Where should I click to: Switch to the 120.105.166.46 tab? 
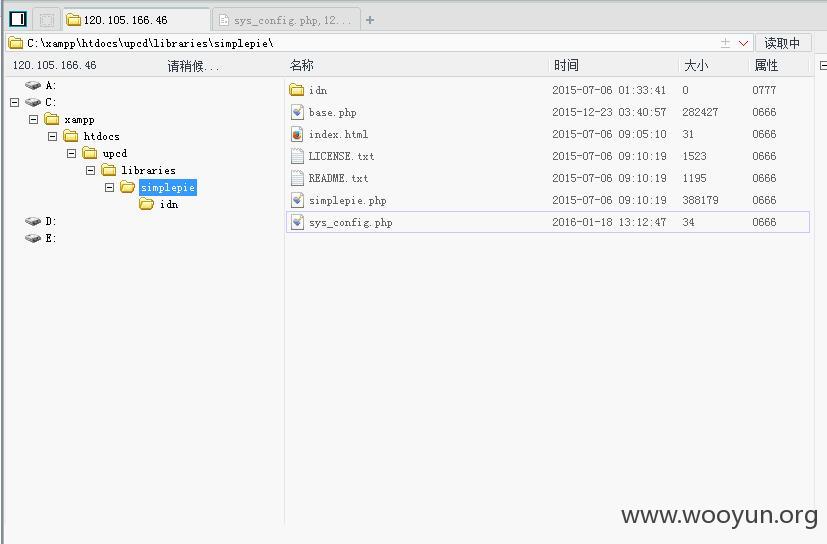click(136, 20)
